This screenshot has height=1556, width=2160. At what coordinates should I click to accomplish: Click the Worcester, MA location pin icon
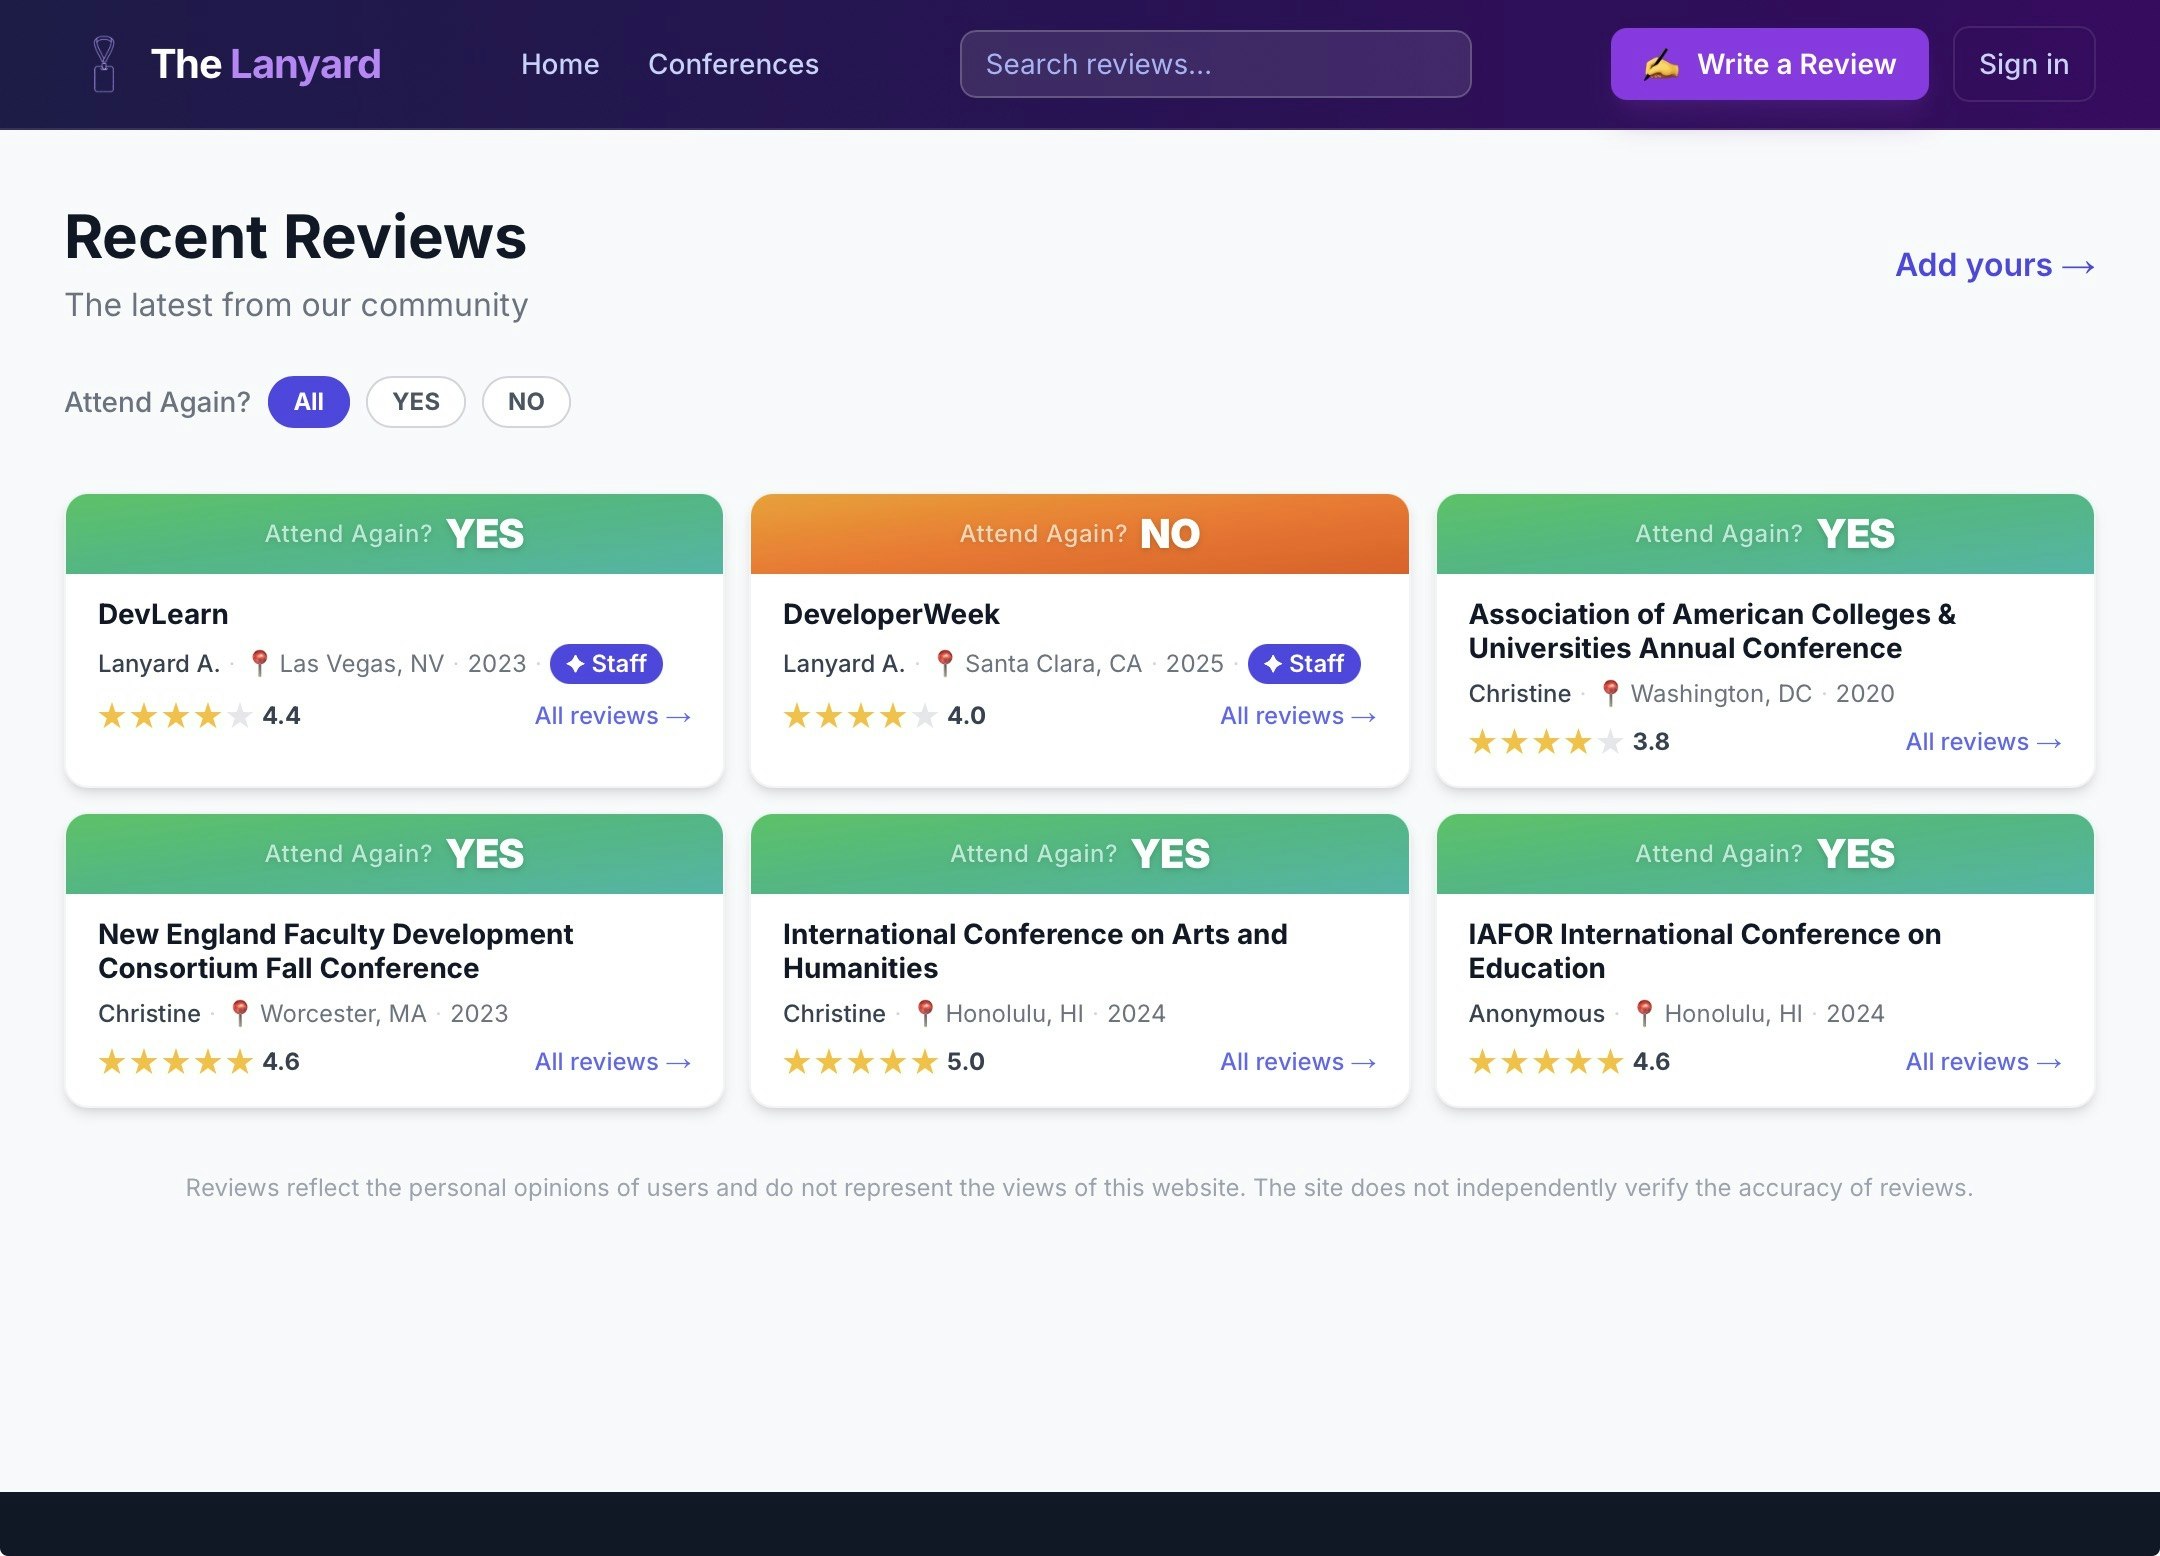[240, 1013]
